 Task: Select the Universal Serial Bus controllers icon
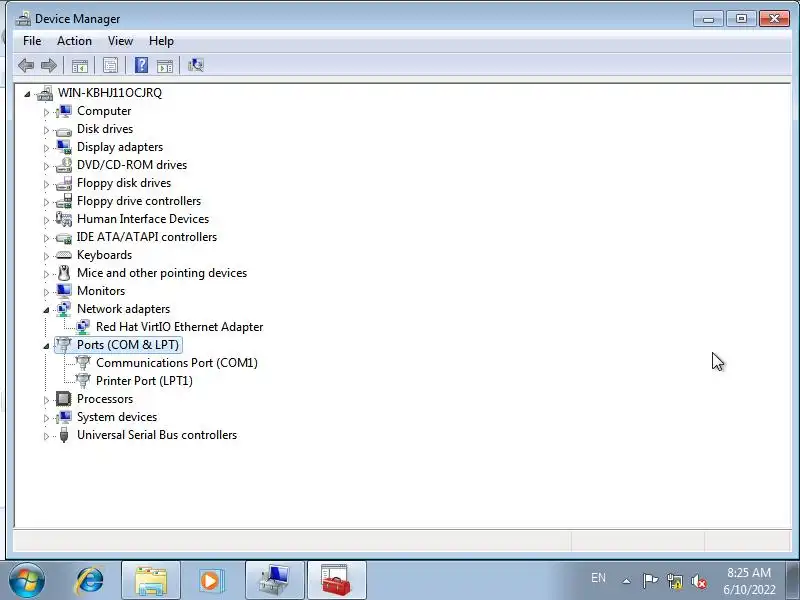64,435
